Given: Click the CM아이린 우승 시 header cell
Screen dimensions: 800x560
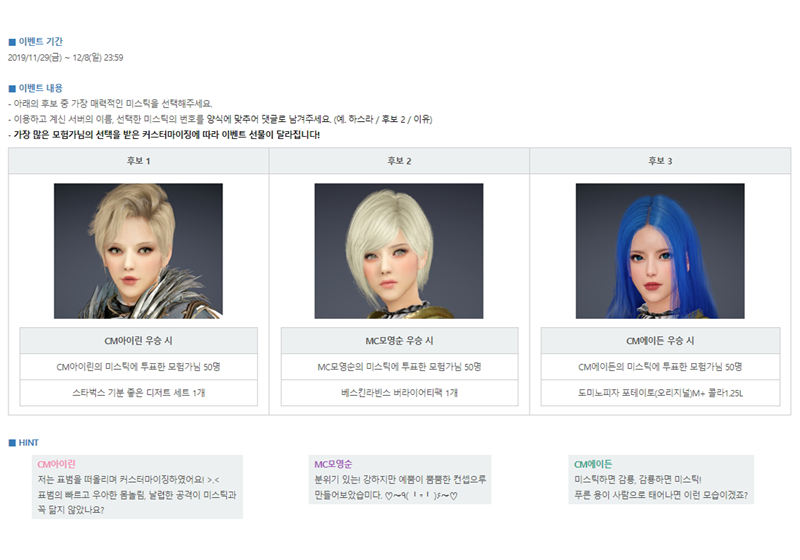Looking at the screenshot, I should (x=139, y=341).
